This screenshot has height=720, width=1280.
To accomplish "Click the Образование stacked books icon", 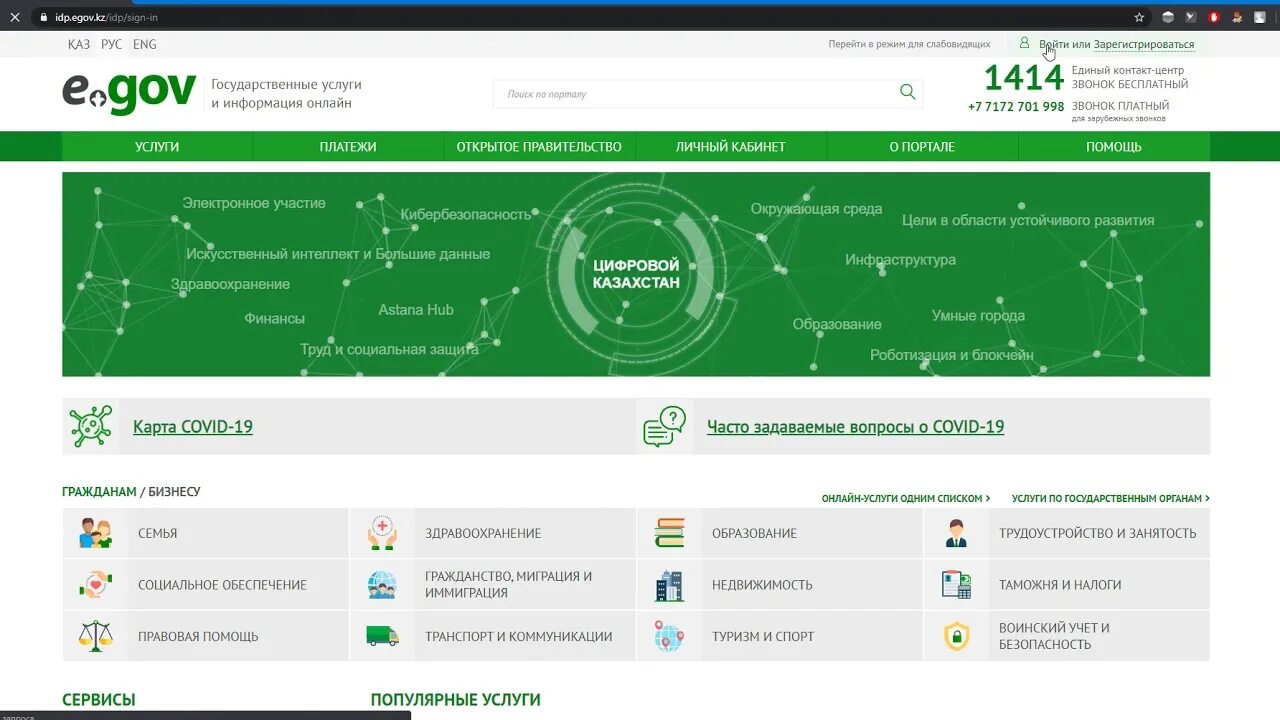I will [668, 533].
